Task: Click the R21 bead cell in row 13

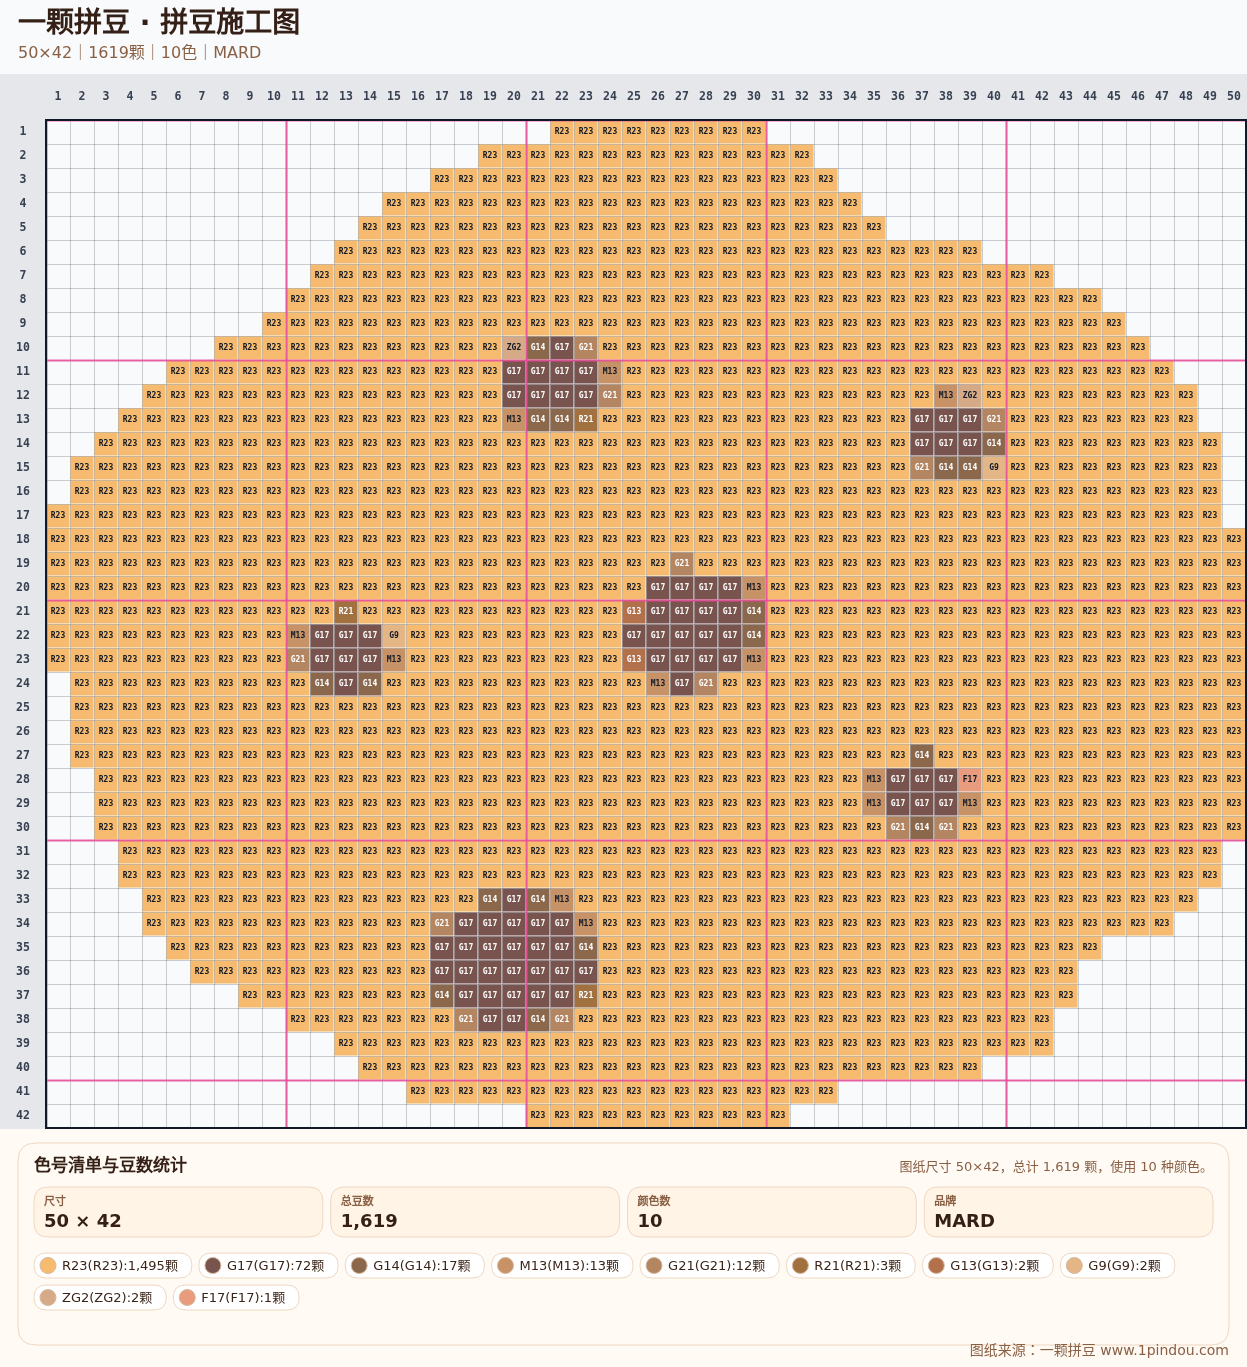Action: [586, 419]
